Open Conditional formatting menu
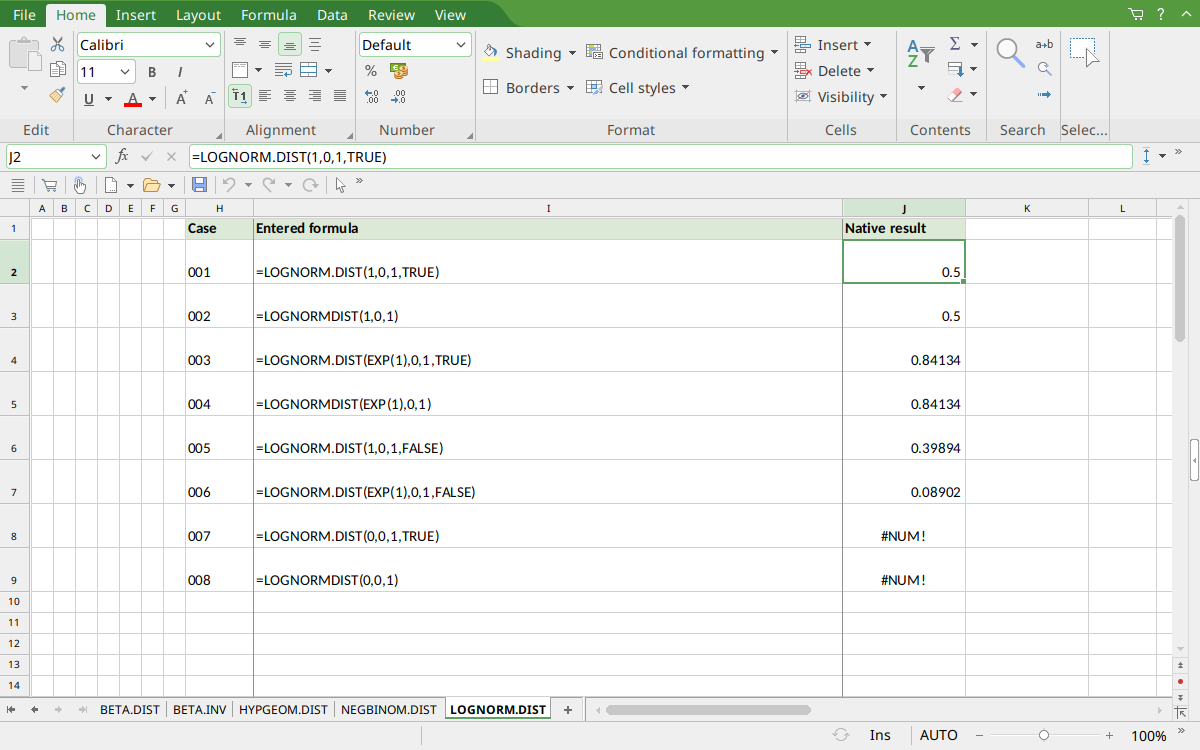The height and width of the screenshot is (750, 1200). 682,53
